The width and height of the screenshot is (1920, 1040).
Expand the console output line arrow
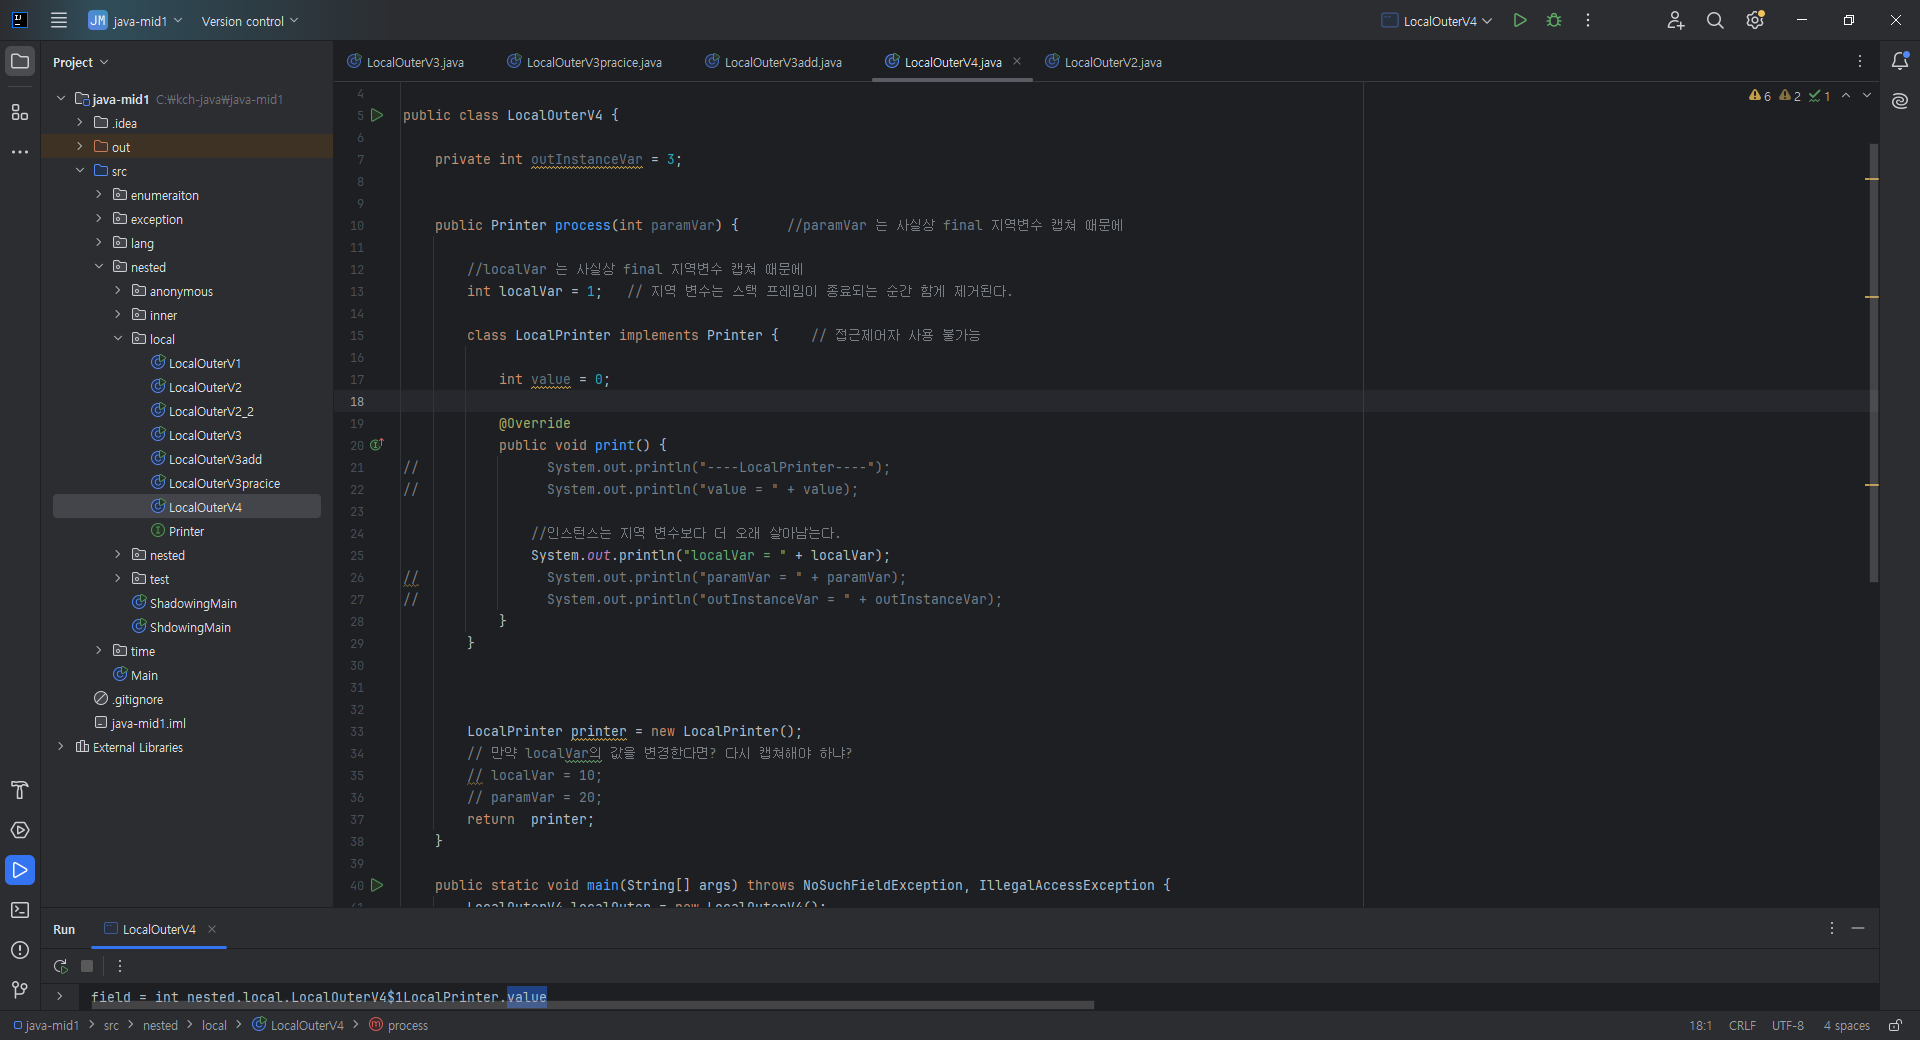tap(60, 996)
